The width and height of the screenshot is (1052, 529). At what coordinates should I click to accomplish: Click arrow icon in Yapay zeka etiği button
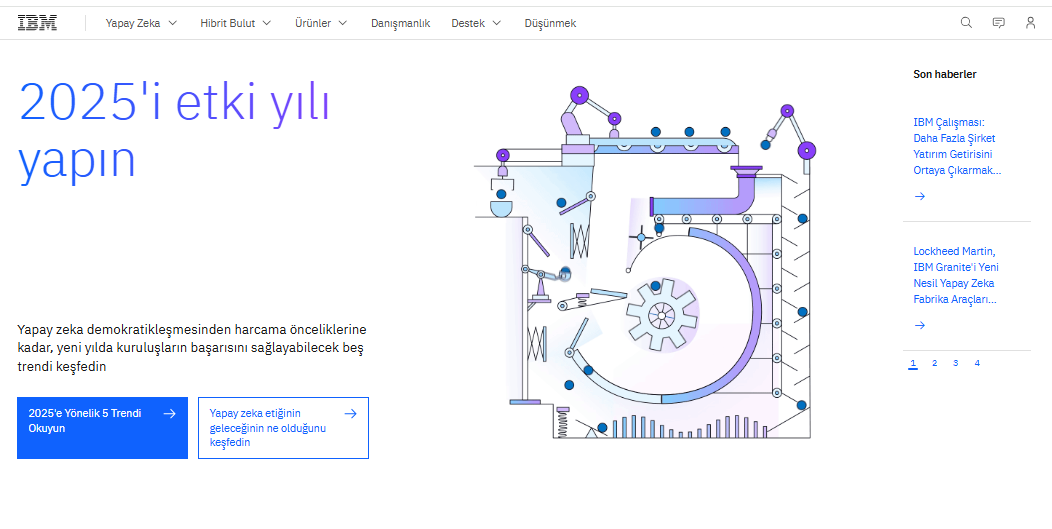pyautogui.click(x=350, y=413)
